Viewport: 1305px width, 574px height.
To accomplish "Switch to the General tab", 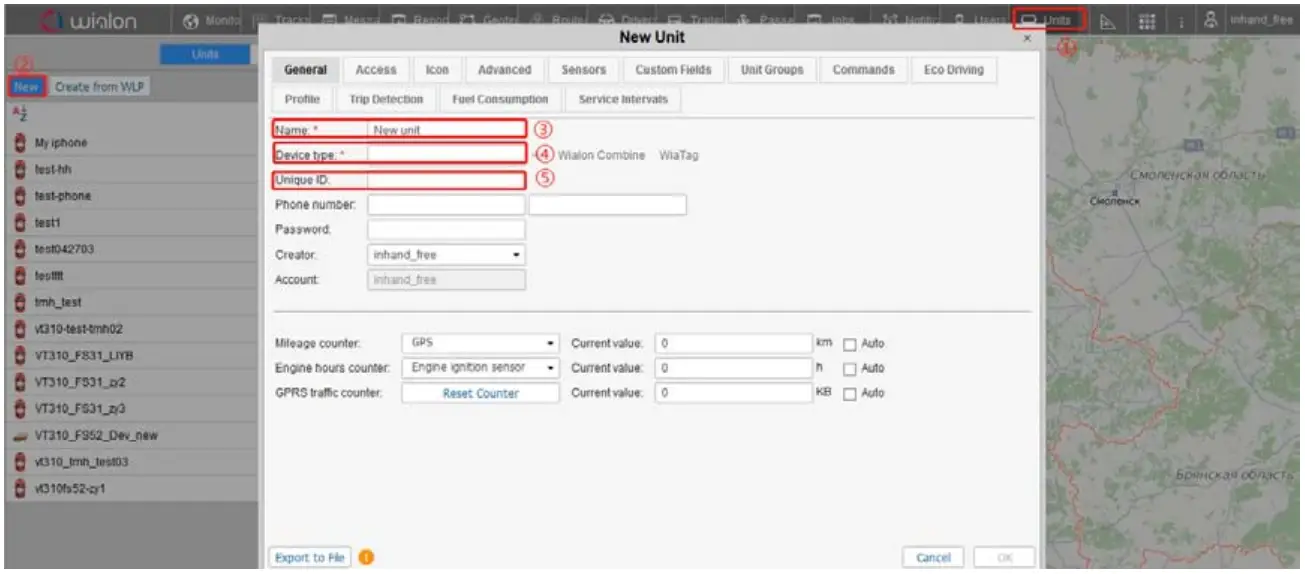I will point(306,70).
